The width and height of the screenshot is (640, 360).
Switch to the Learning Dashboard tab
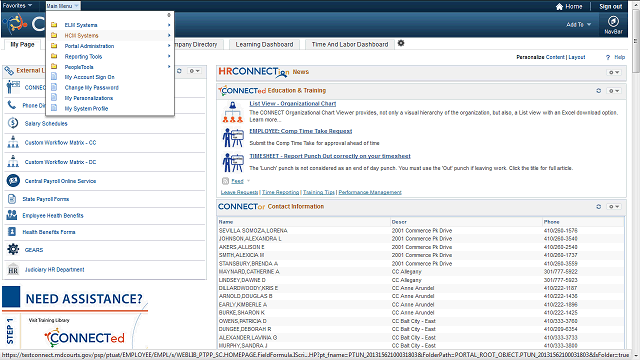pos(264,44)
